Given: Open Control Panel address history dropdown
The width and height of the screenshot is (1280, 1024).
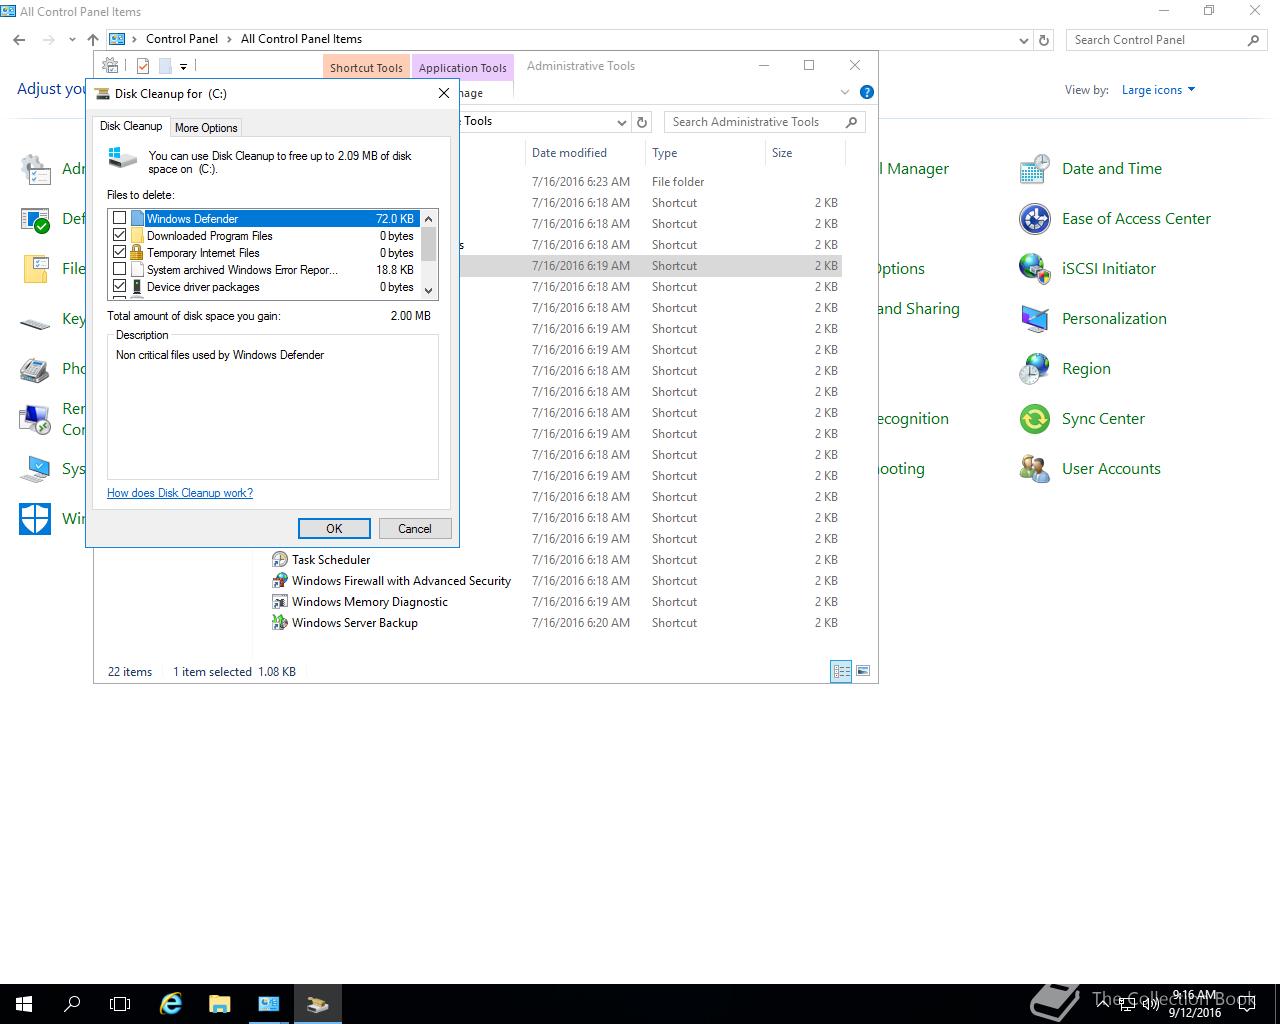Looking at the screenshot, I should click(1023, 40).
